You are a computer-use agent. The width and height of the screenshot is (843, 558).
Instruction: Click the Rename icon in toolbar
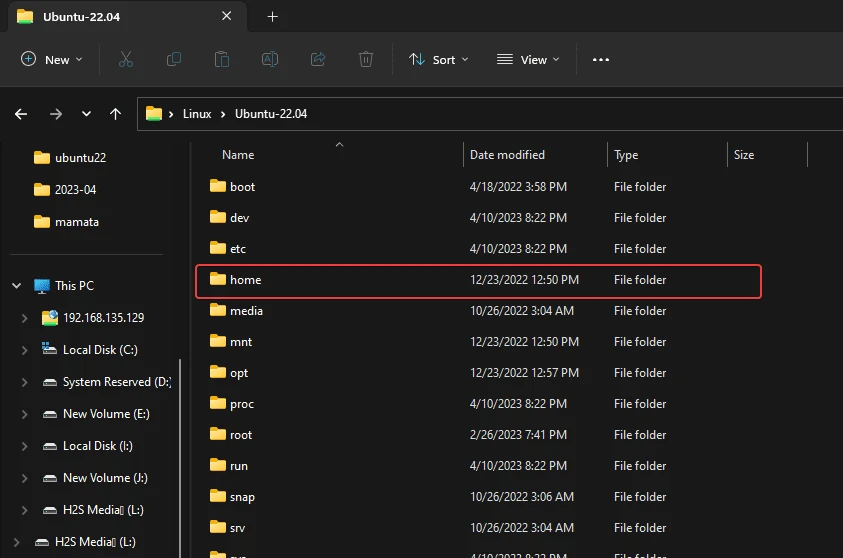270,60
